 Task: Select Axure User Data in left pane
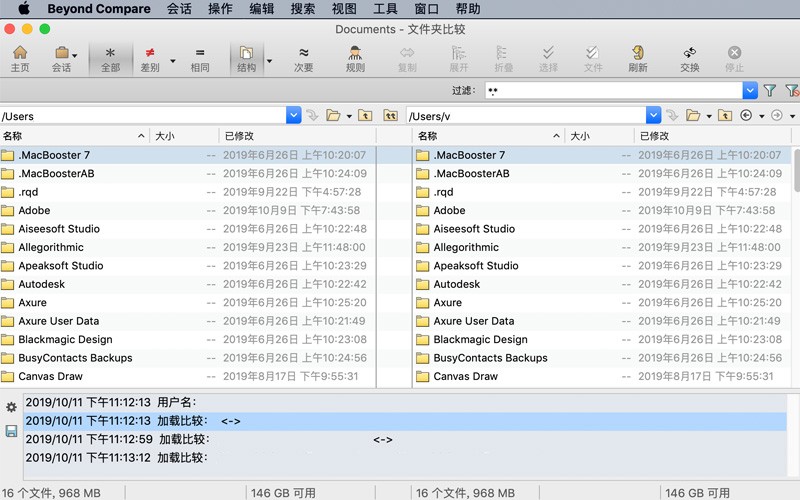188,321
